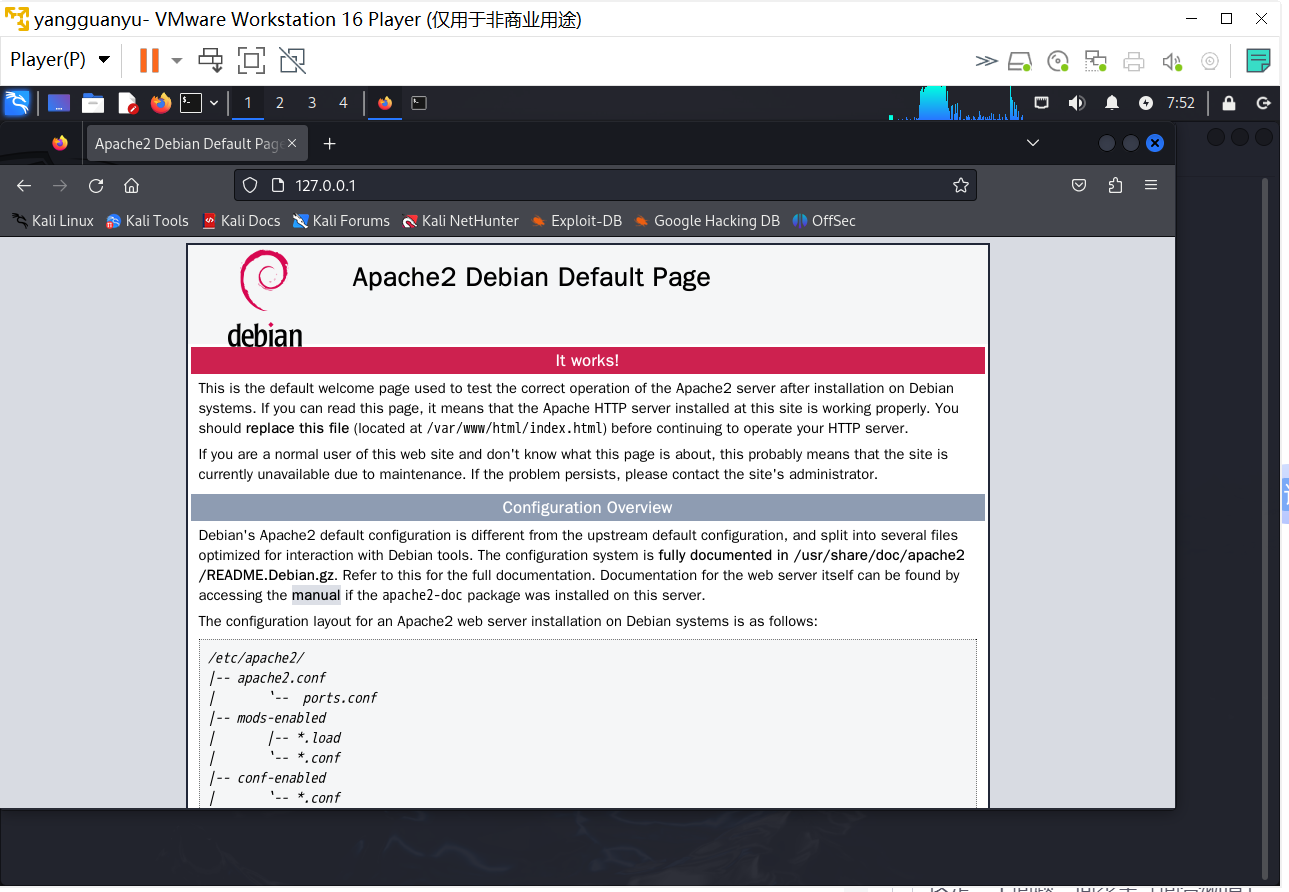Toggle the VMware hard disk device
Screen dimensions: 1289x892
click(x=1019, y=61)
